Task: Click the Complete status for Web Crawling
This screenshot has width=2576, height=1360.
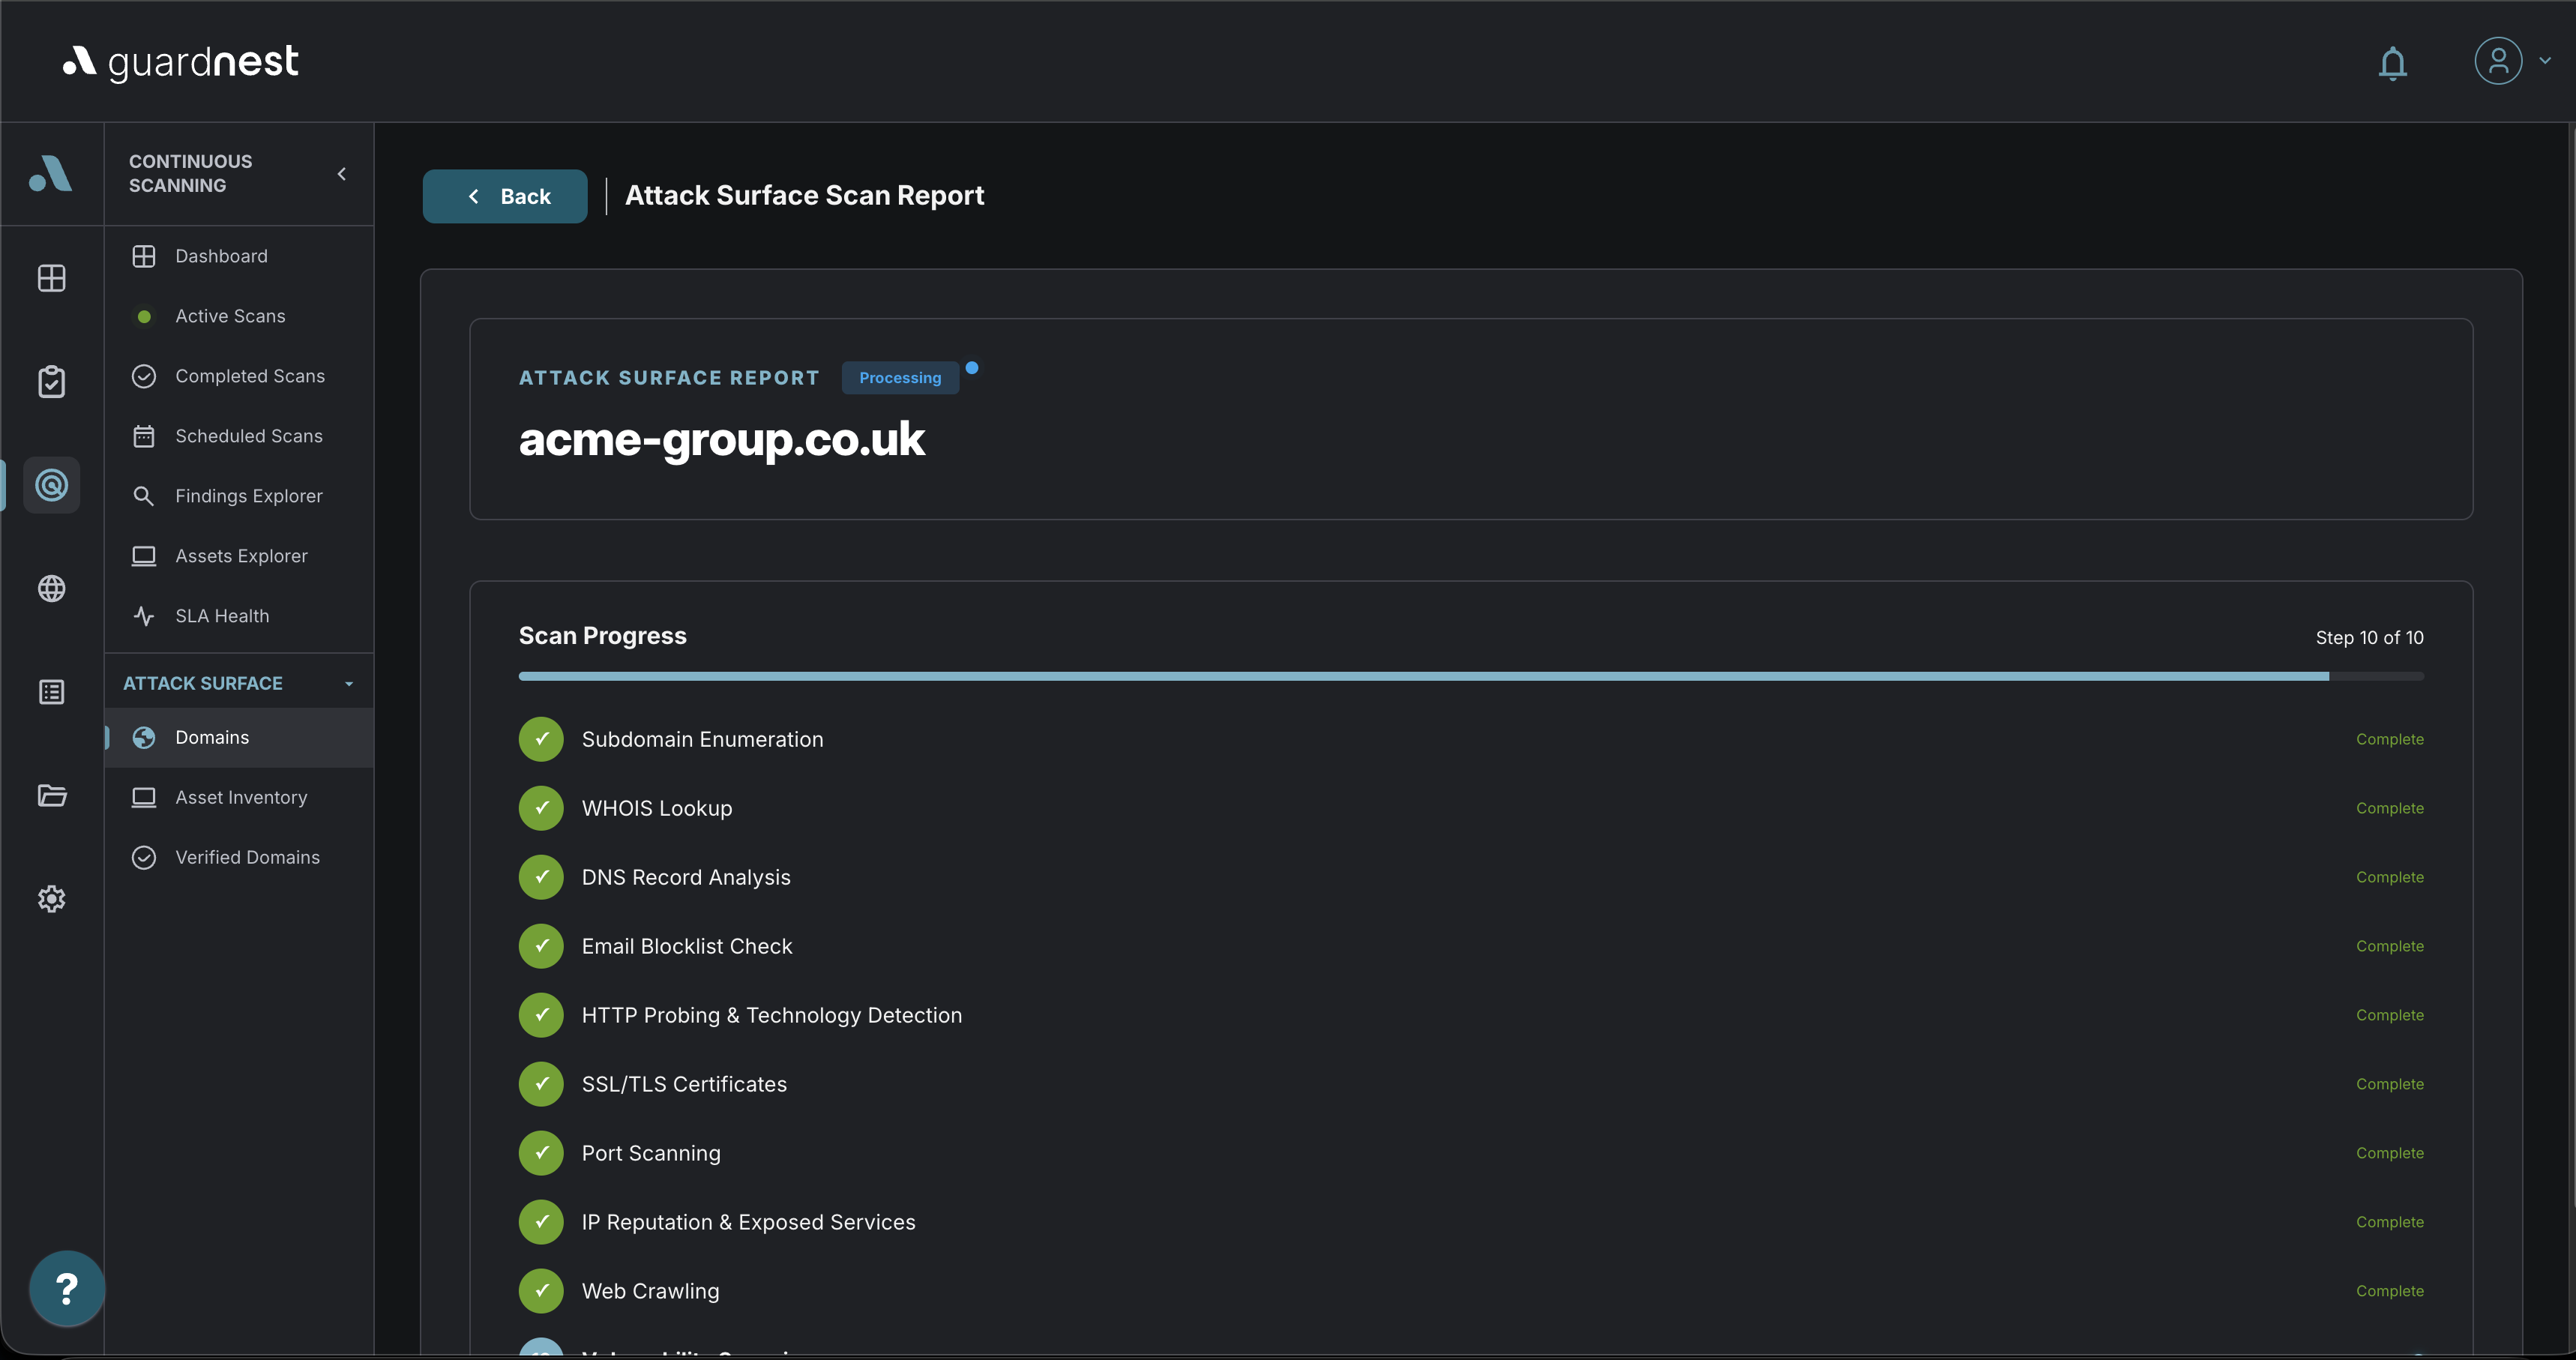Action: [x=2389, y=1291]
